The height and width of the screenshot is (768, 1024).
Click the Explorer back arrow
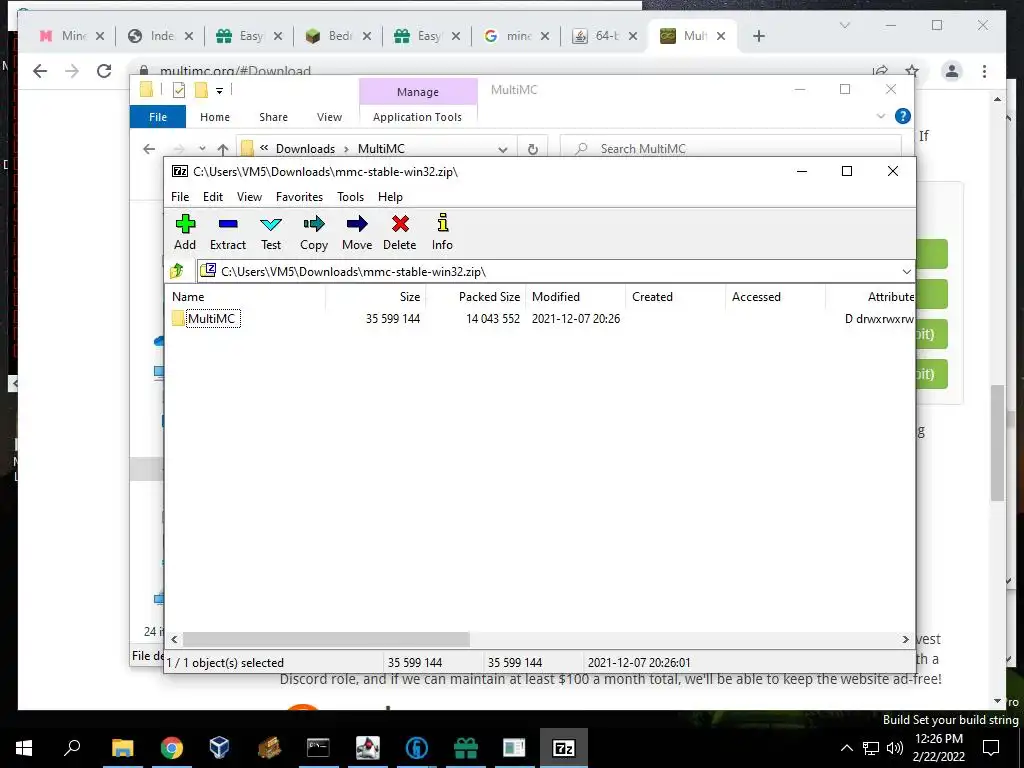[149, 149]
